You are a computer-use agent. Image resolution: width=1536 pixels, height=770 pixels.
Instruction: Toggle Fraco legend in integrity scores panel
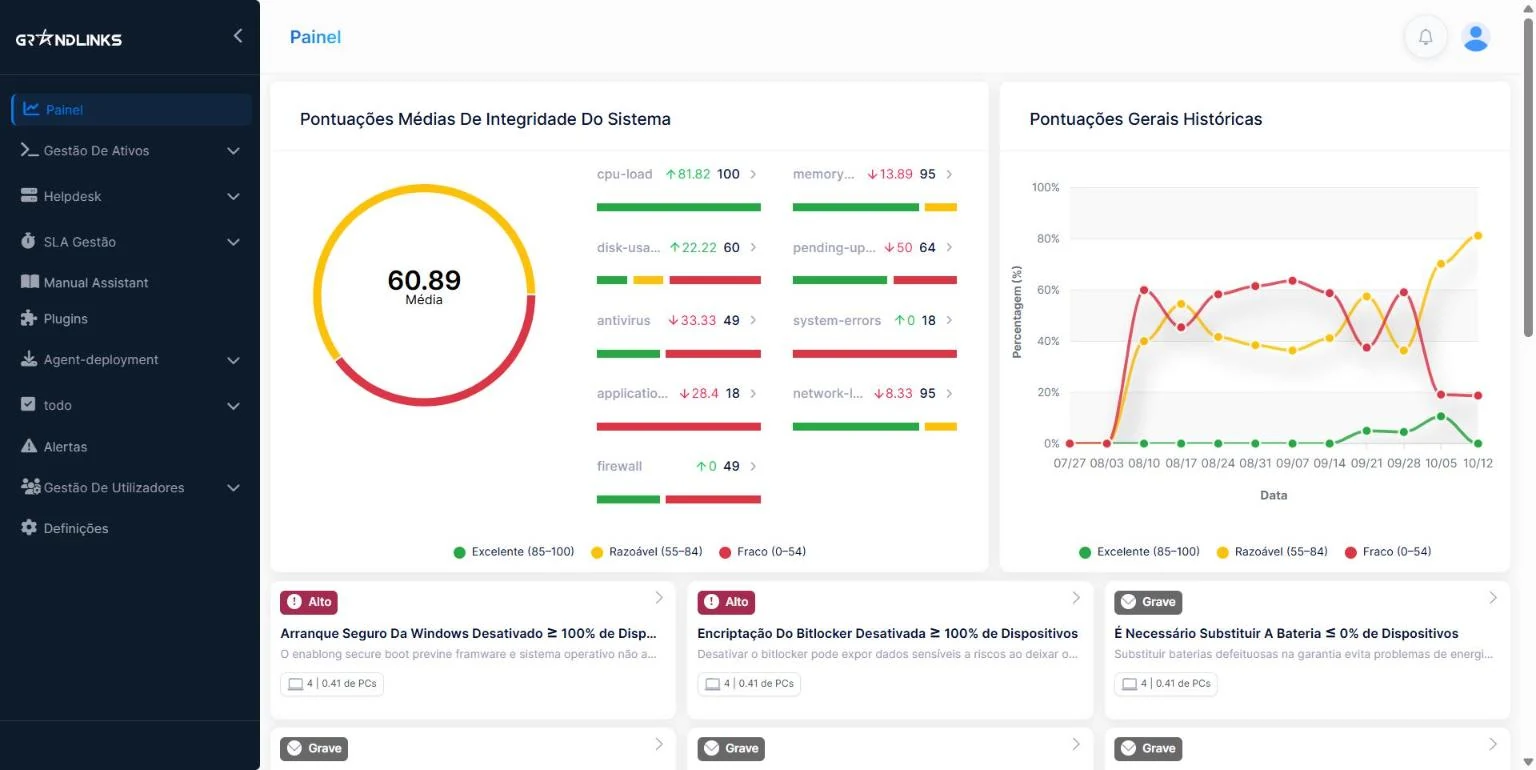tap(762, 551)
